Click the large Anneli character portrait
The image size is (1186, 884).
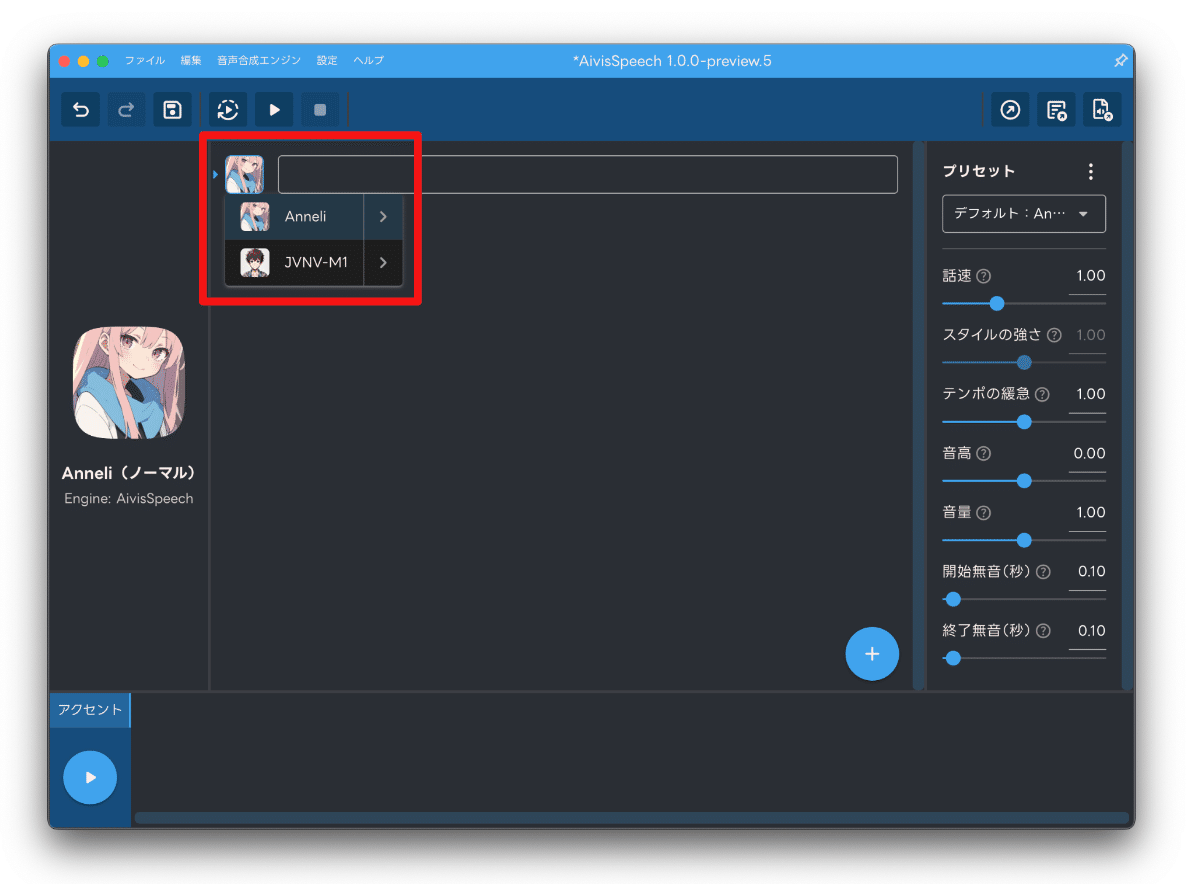(x=129, y=383)
